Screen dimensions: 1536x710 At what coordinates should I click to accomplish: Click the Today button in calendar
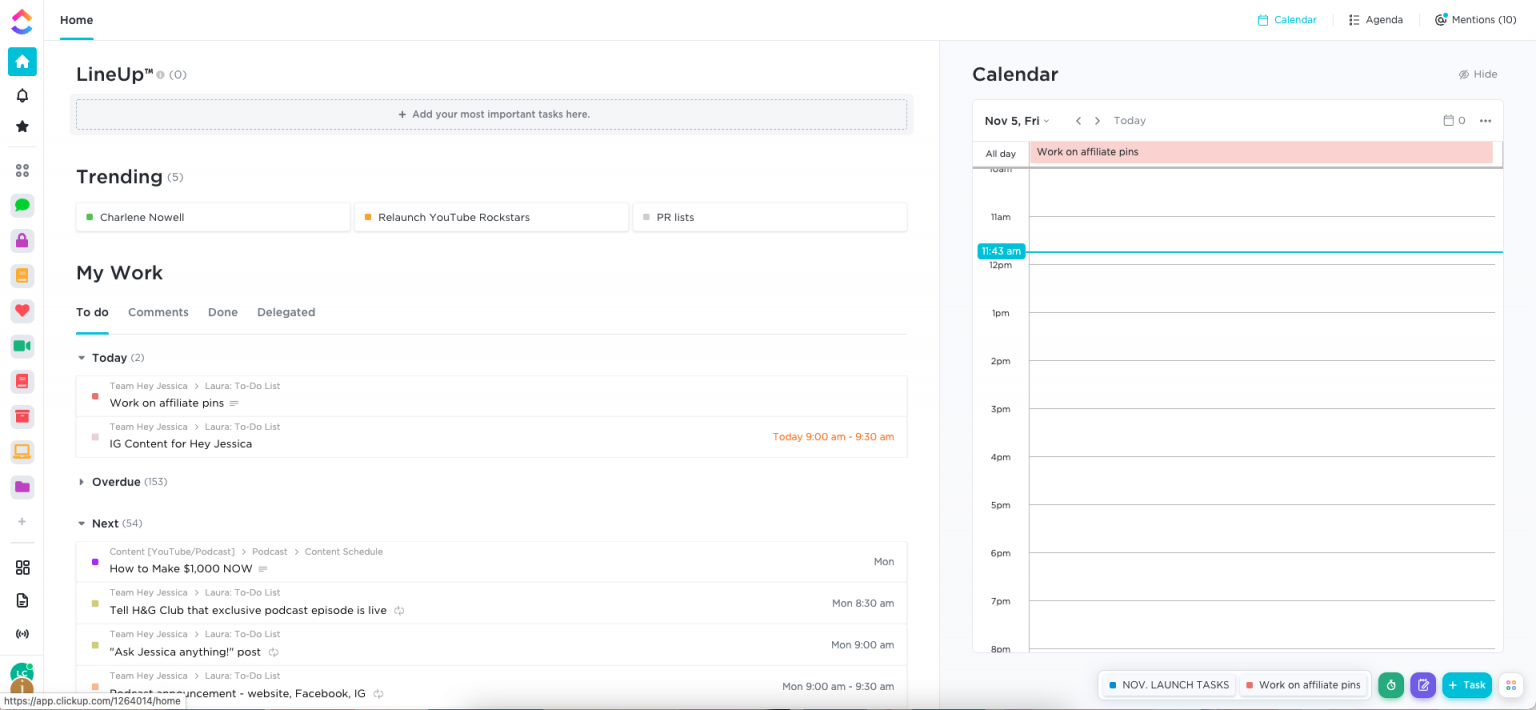tap(1129, 121)
